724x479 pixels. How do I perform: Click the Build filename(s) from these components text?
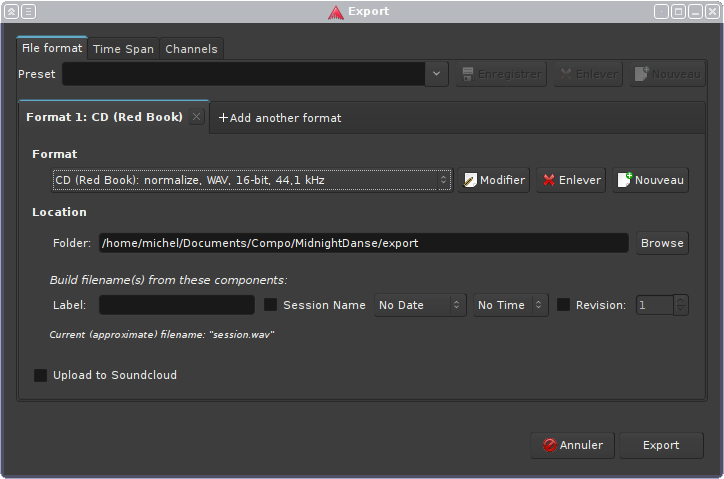tap(169, 280)
